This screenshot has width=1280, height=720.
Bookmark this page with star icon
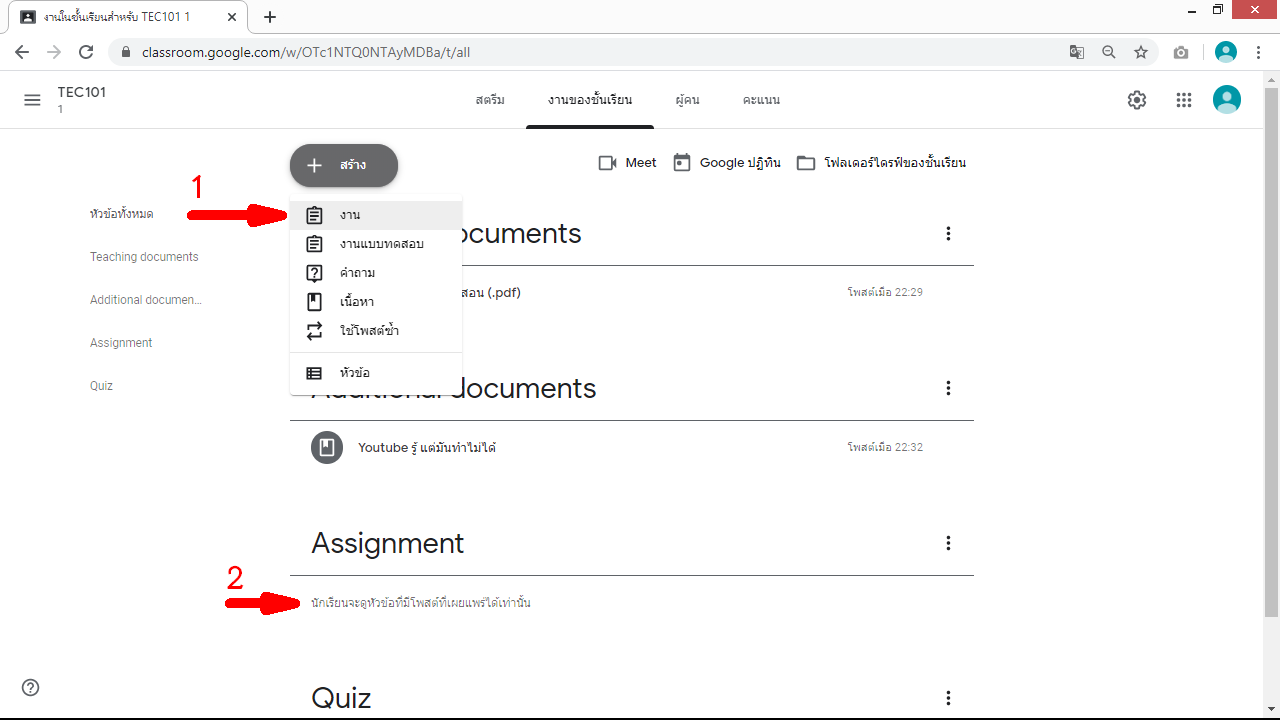click(x=1140, y=52)
